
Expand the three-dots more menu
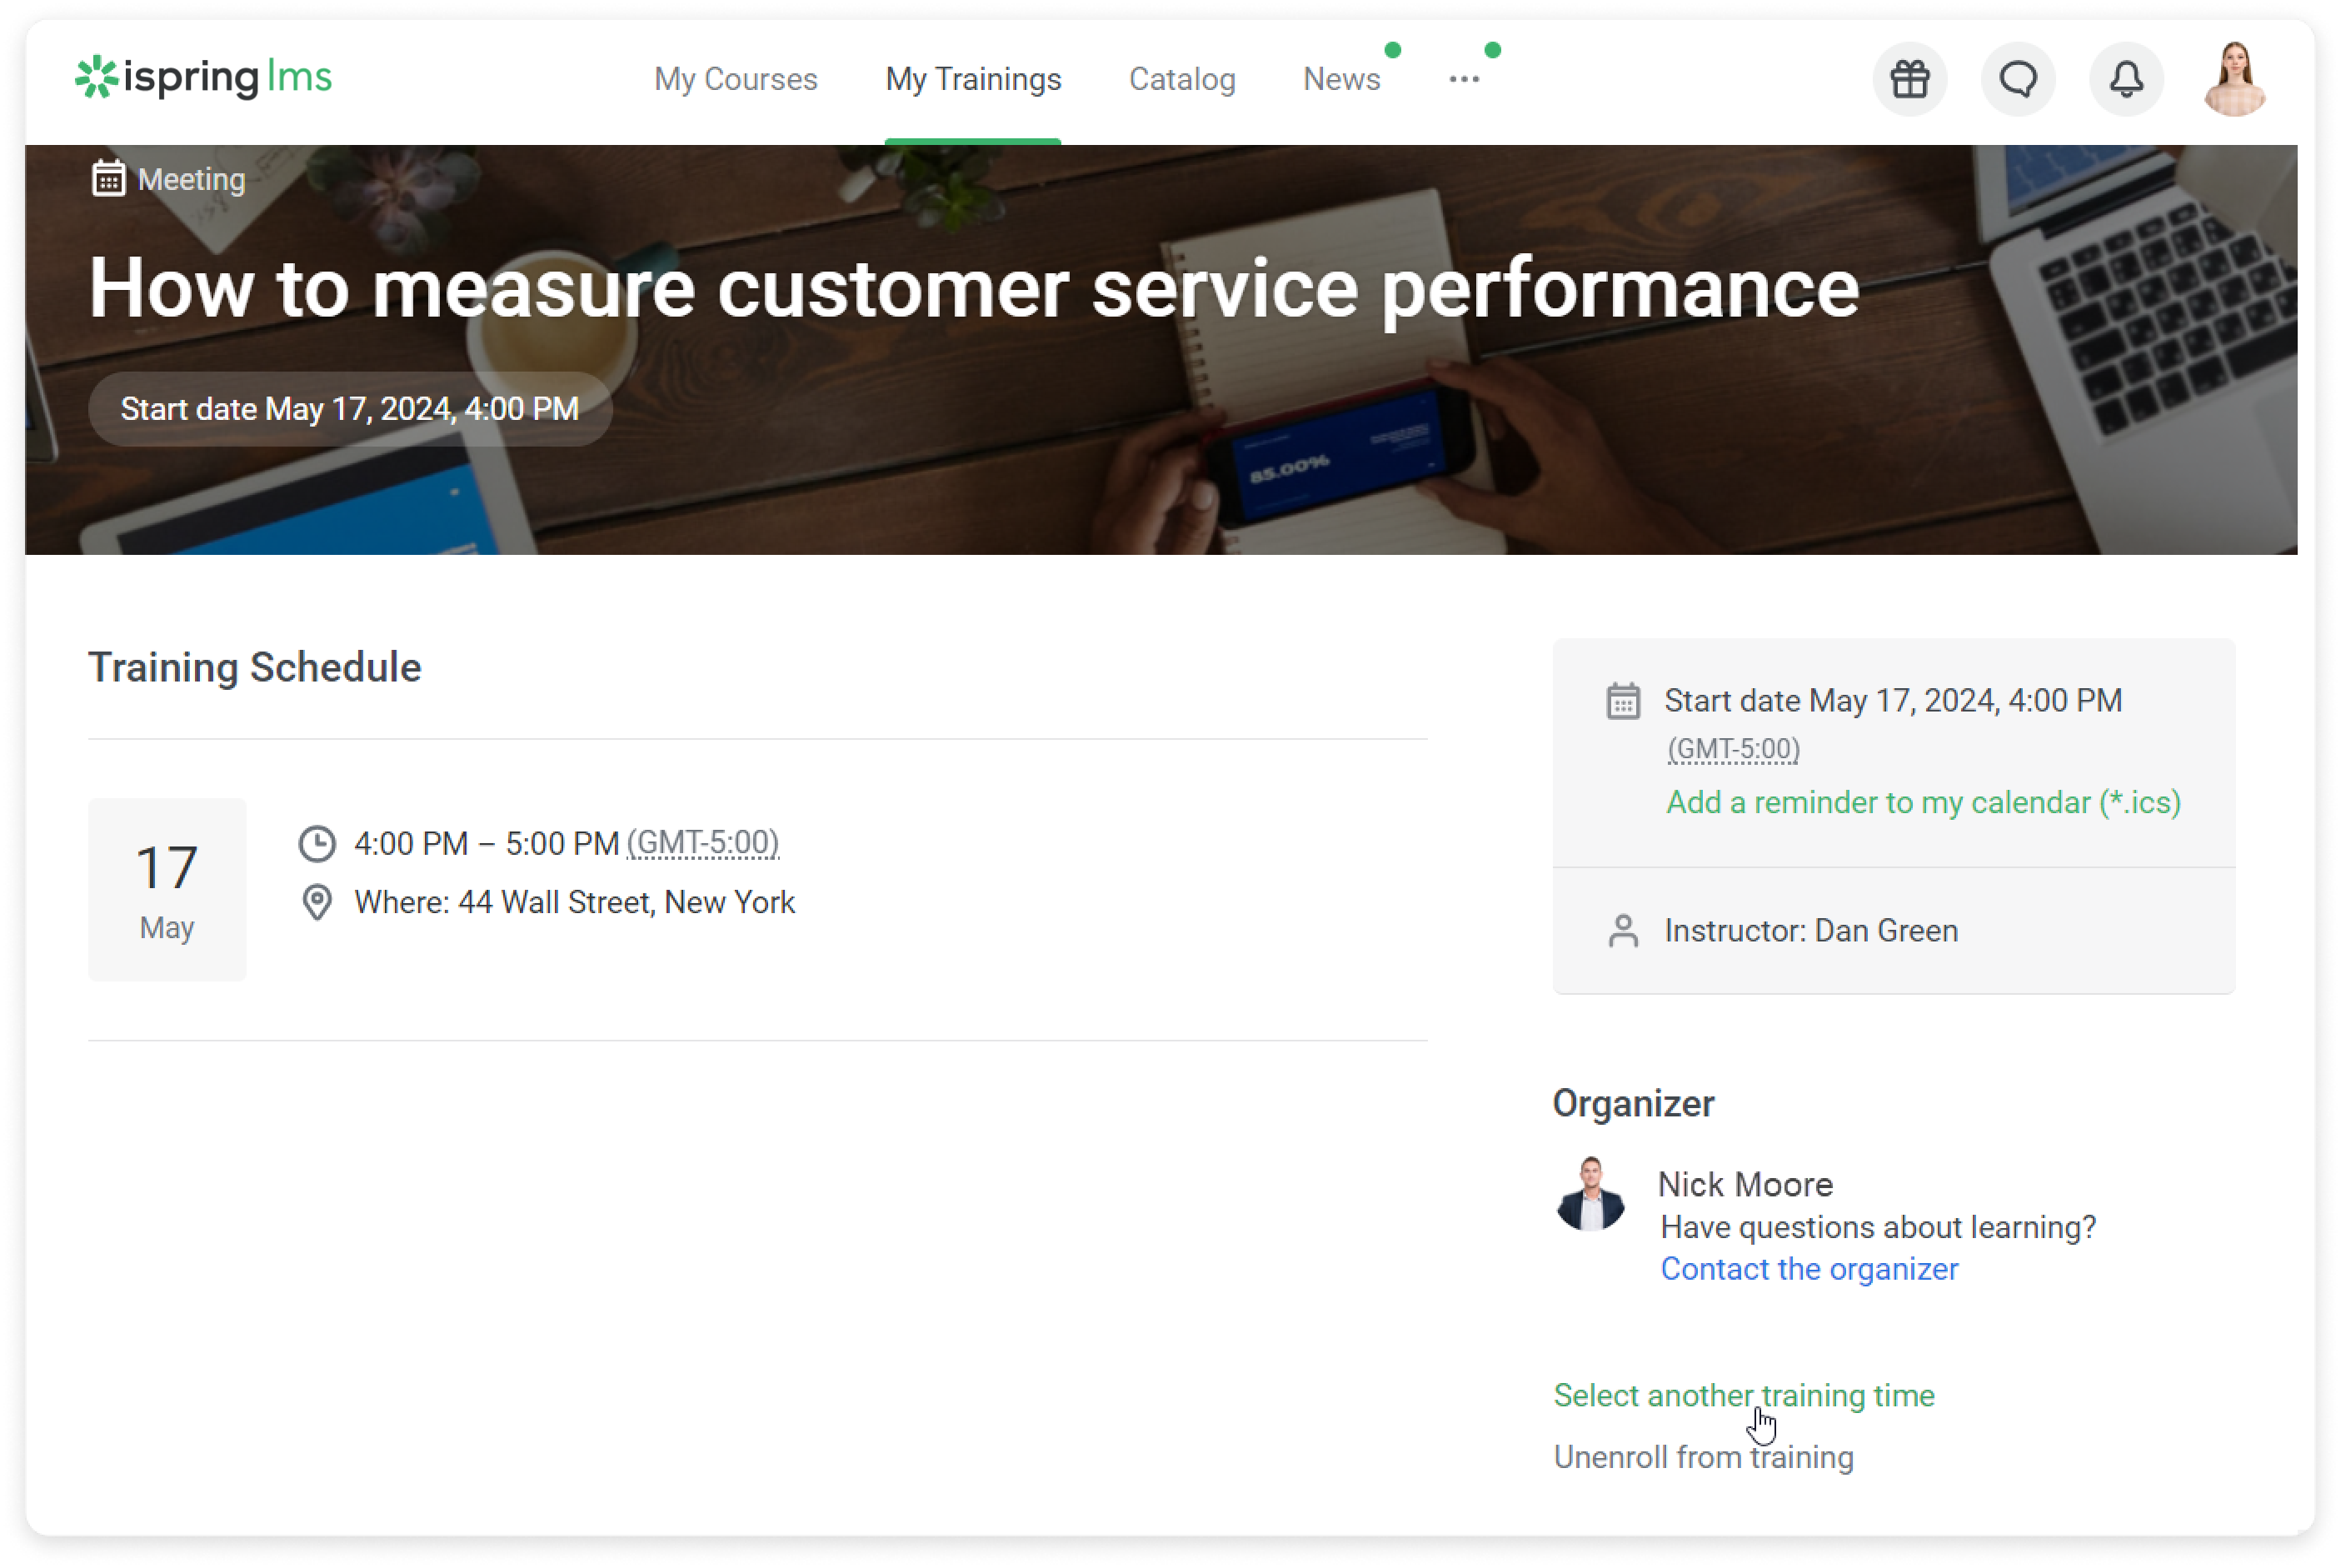[1463, 79]
